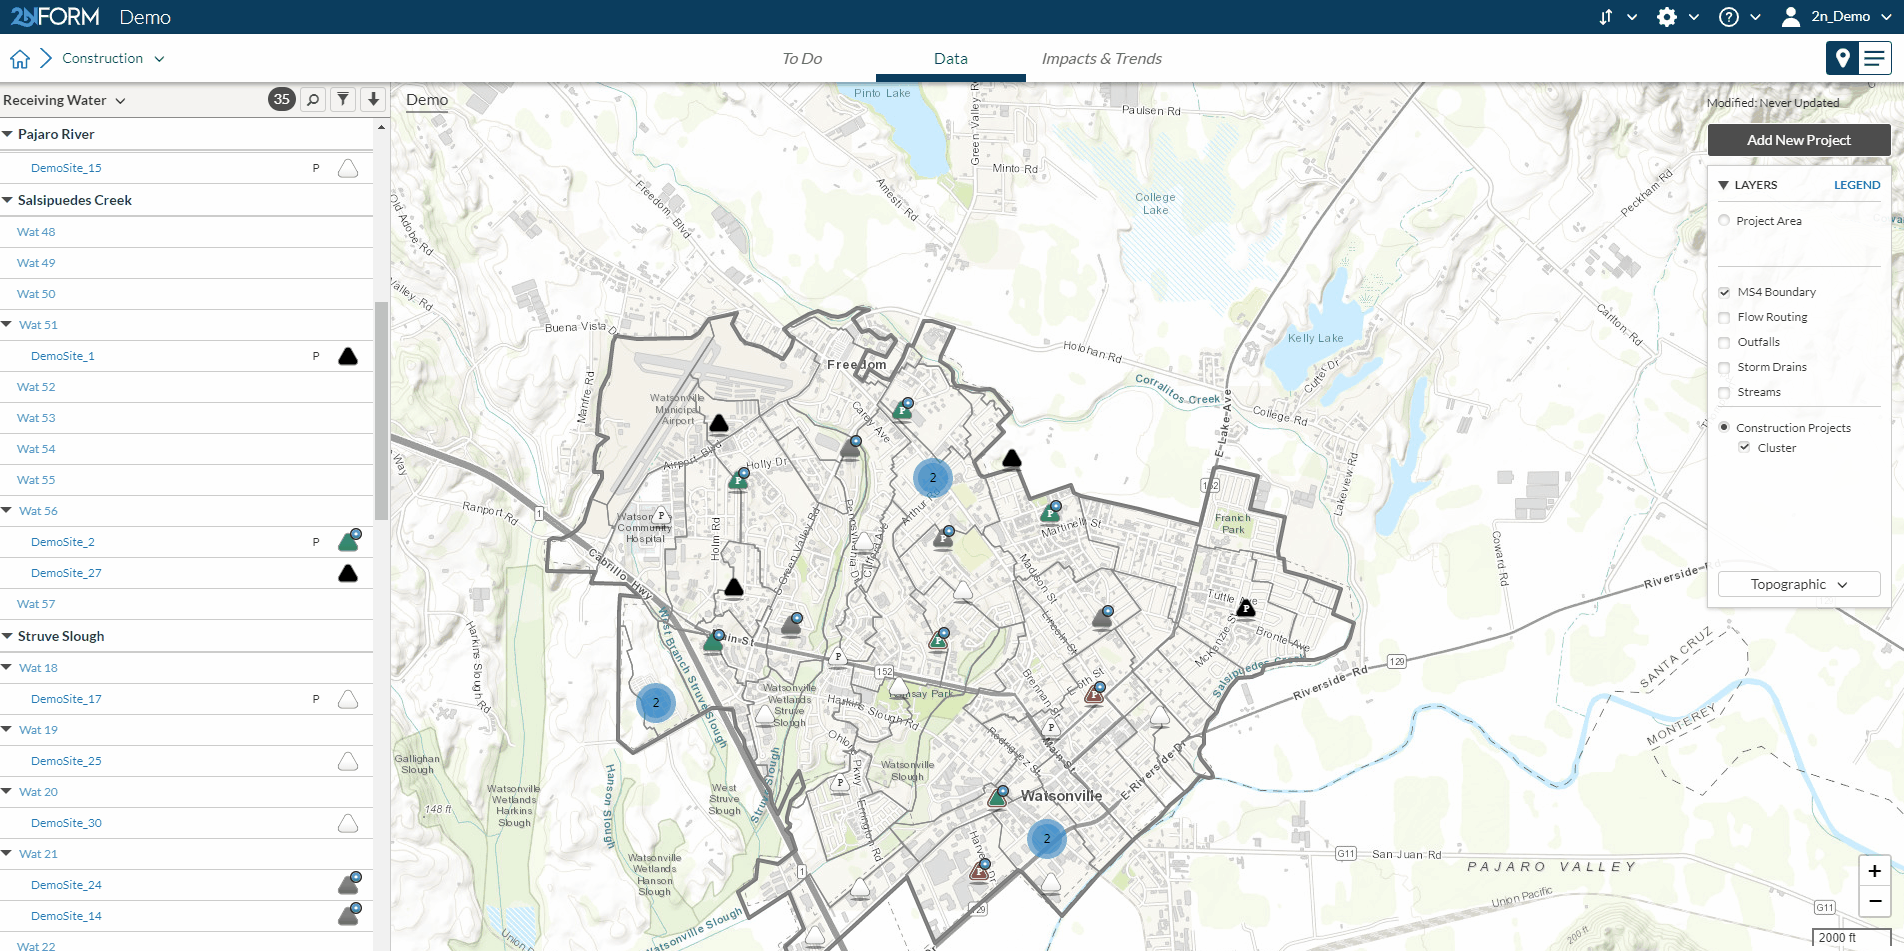Collapse Wat 51 tree node
Viewport: 1904px width, 951px height.
[7, 325]
